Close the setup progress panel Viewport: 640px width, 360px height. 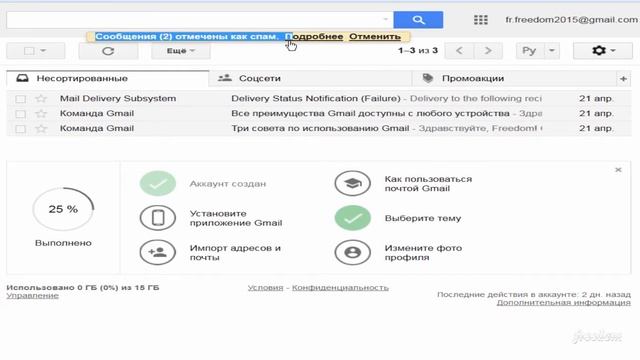tap(618, 170)
